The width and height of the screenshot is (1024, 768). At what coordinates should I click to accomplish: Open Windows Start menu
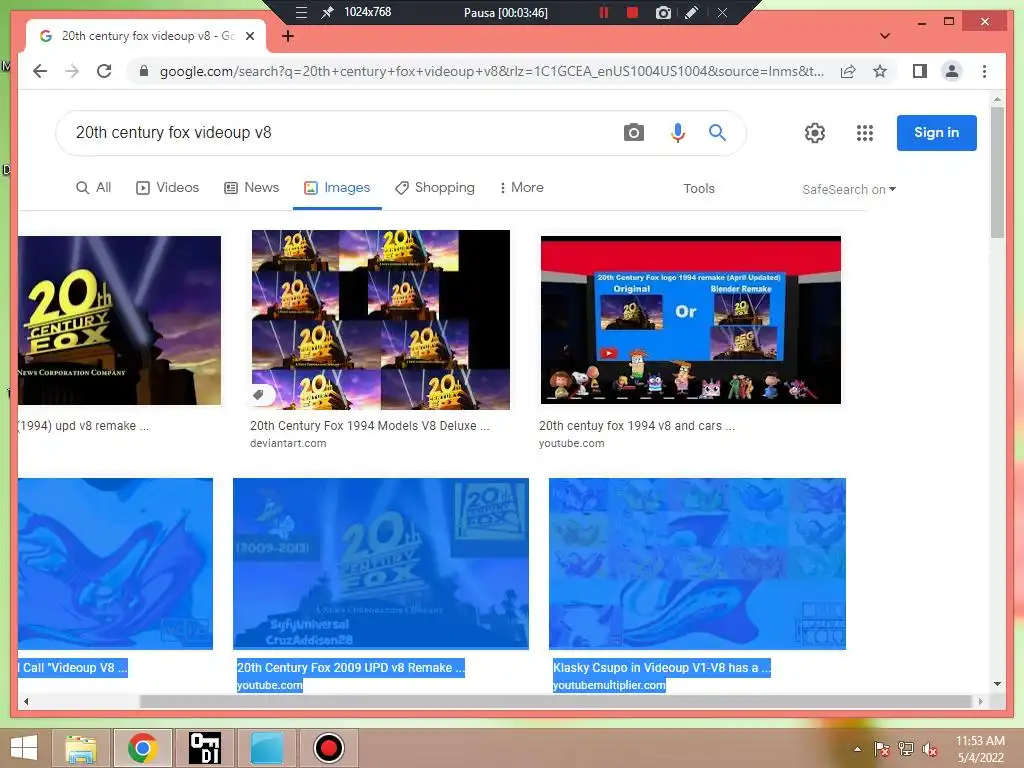(x=24, y=748)
